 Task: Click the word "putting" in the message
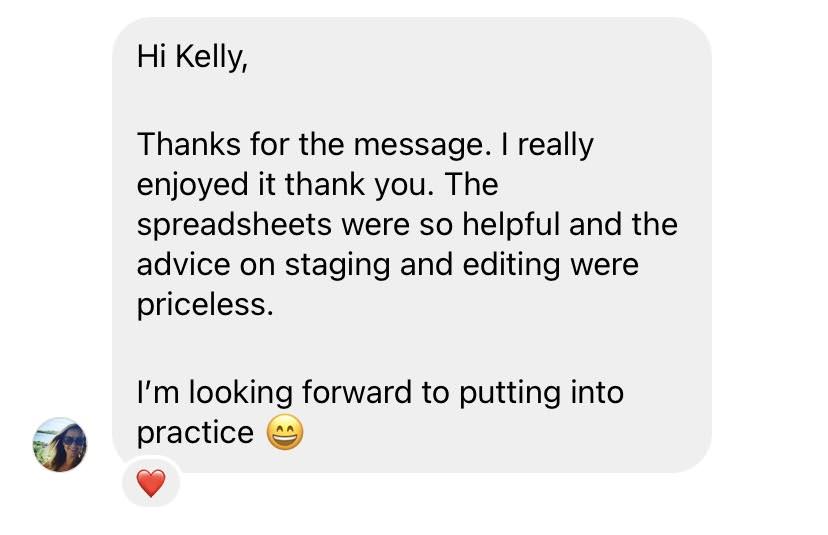click(x=511, y=393)
